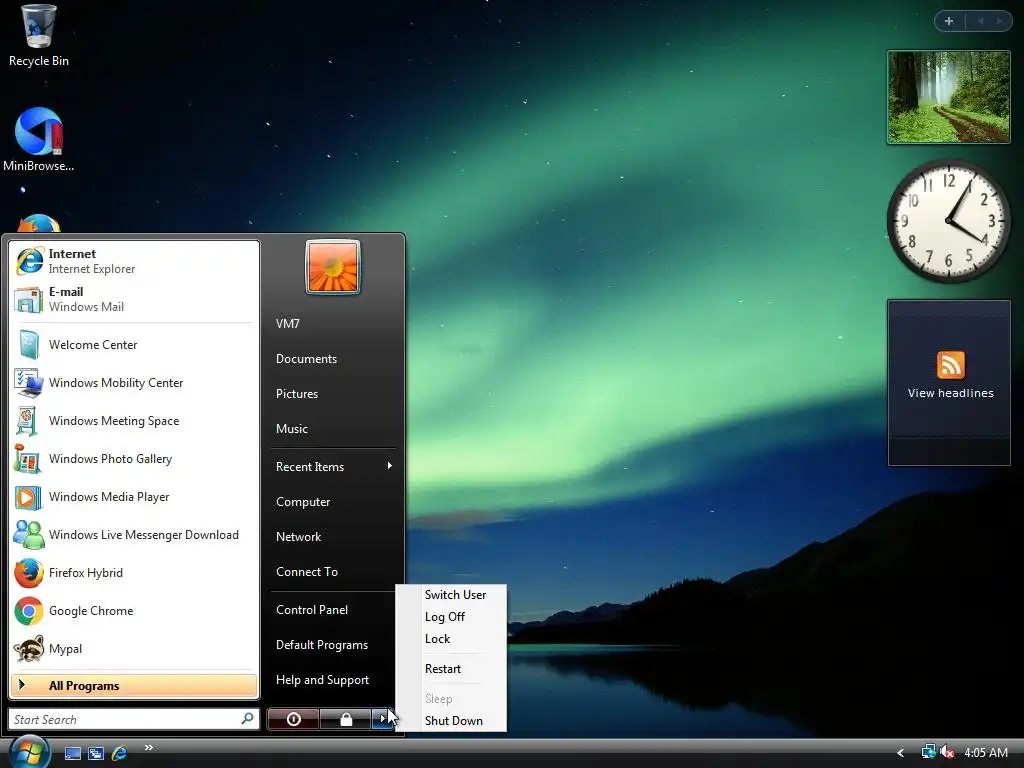Click the RSS feed icon in headlines gadget

[950, 364]
